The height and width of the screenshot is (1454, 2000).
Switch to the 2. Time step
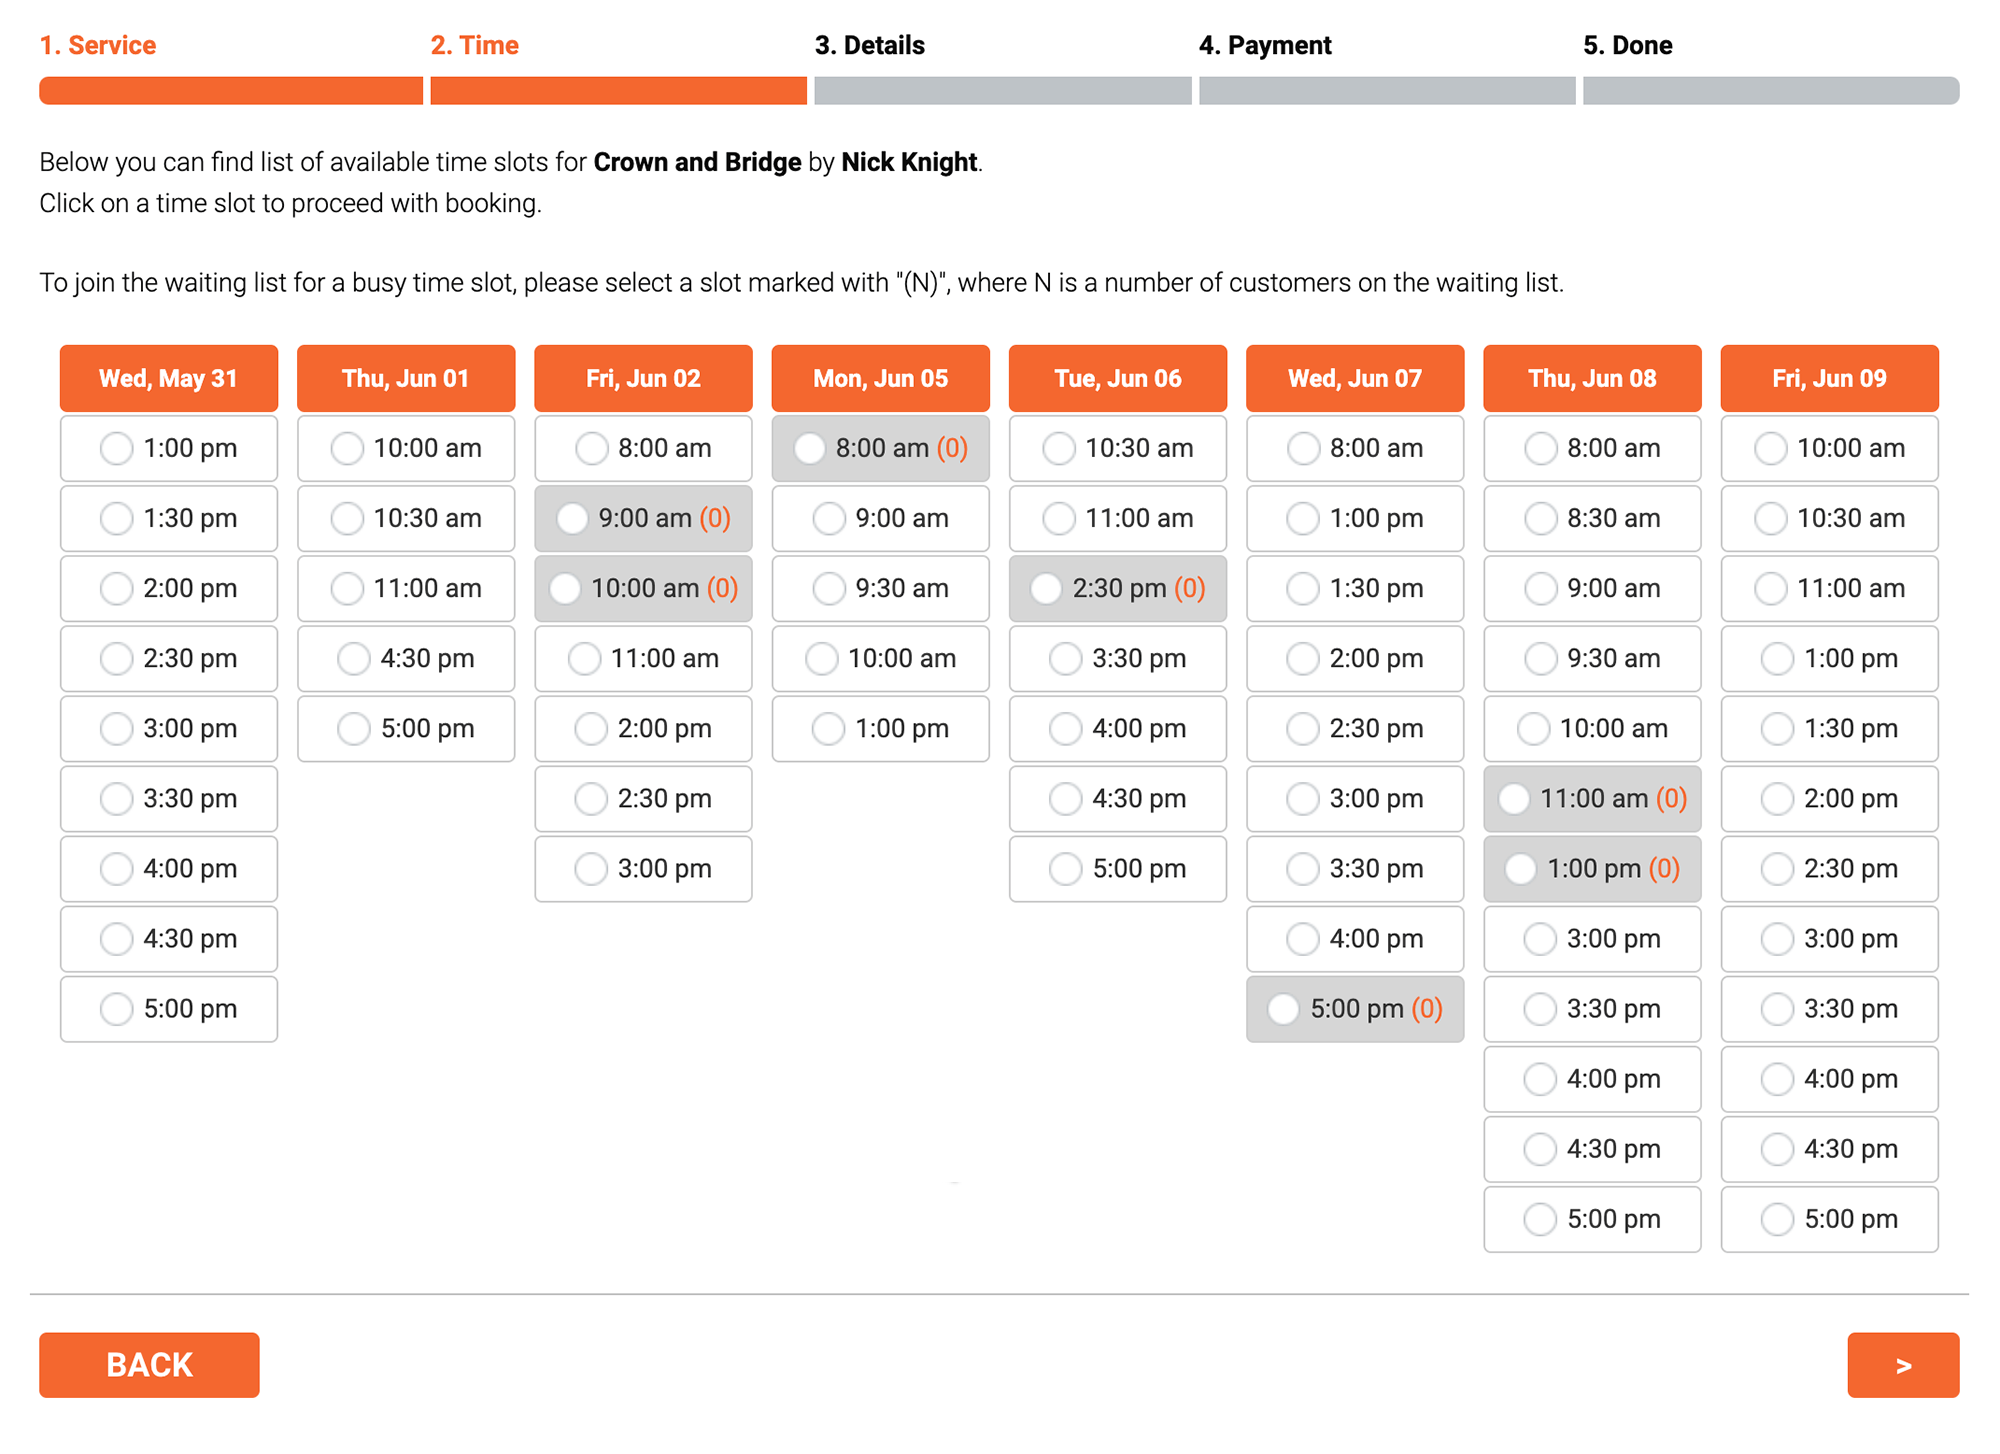pyautogui.click(x=475, y=45)
